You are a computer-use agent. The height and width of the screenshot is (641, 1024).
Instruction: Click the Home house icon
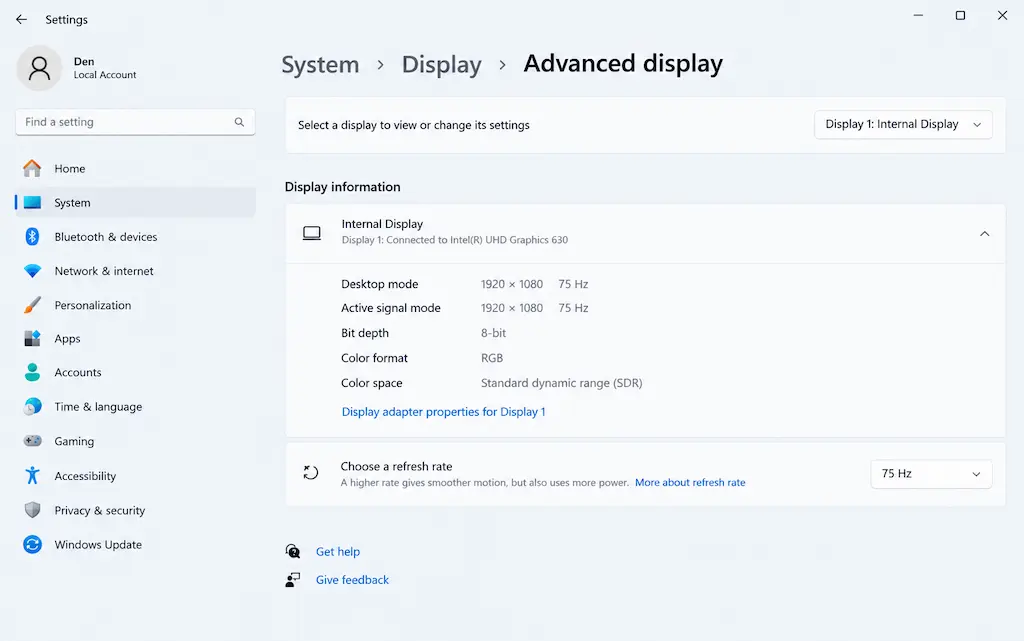(32, 168)
